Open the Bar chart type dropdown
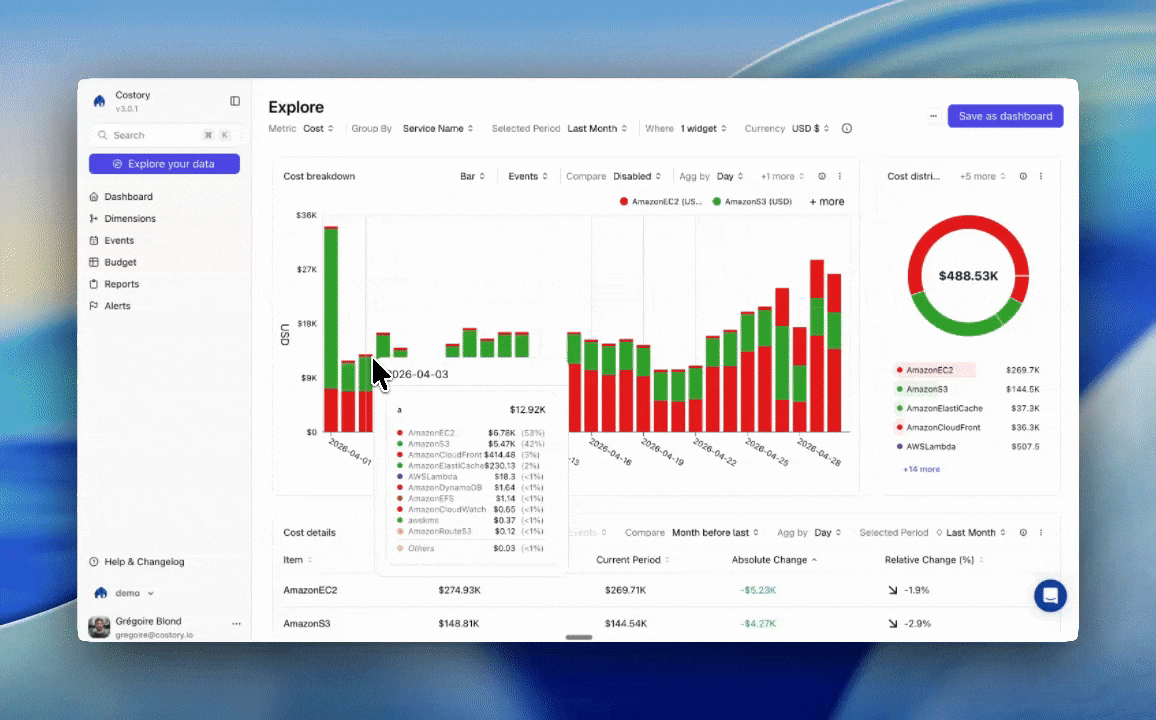Screen dimensions: 1156x720 tap(473, 176)
